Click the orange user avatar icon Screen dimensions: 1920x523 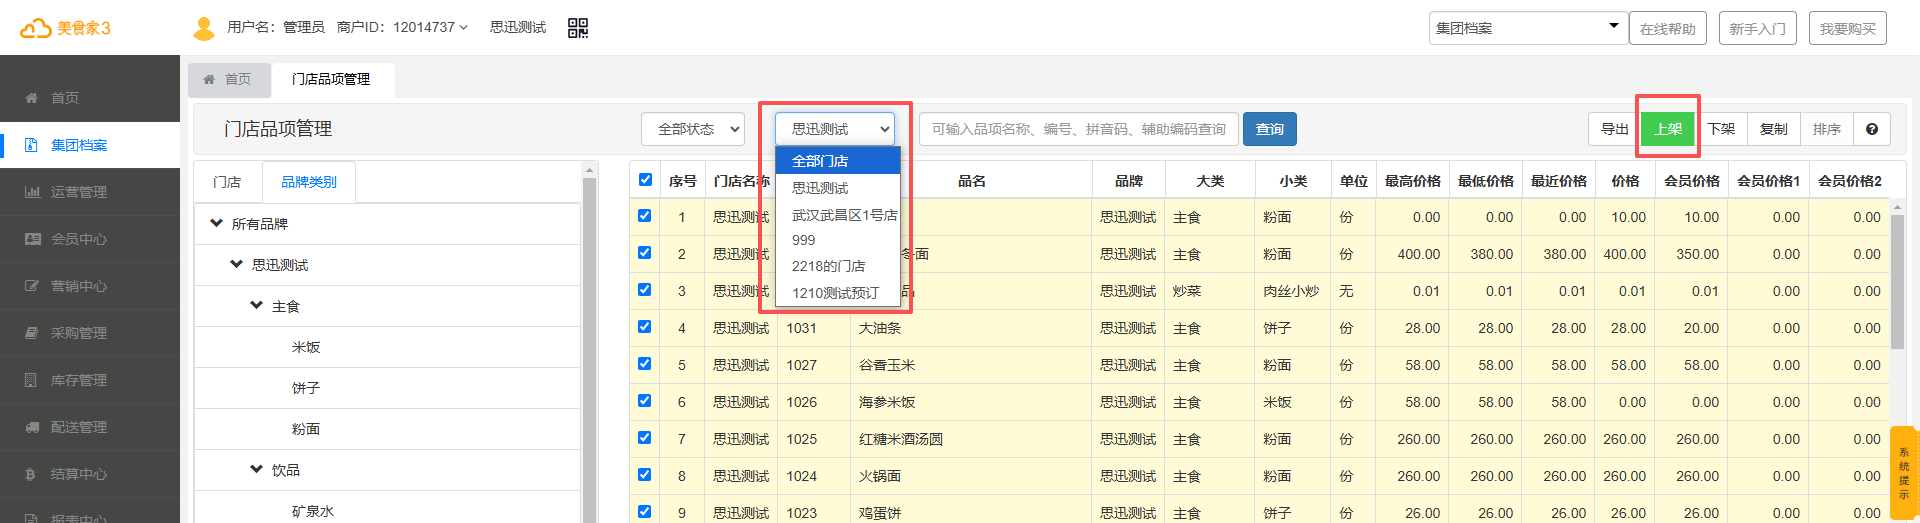coord(204,28)
